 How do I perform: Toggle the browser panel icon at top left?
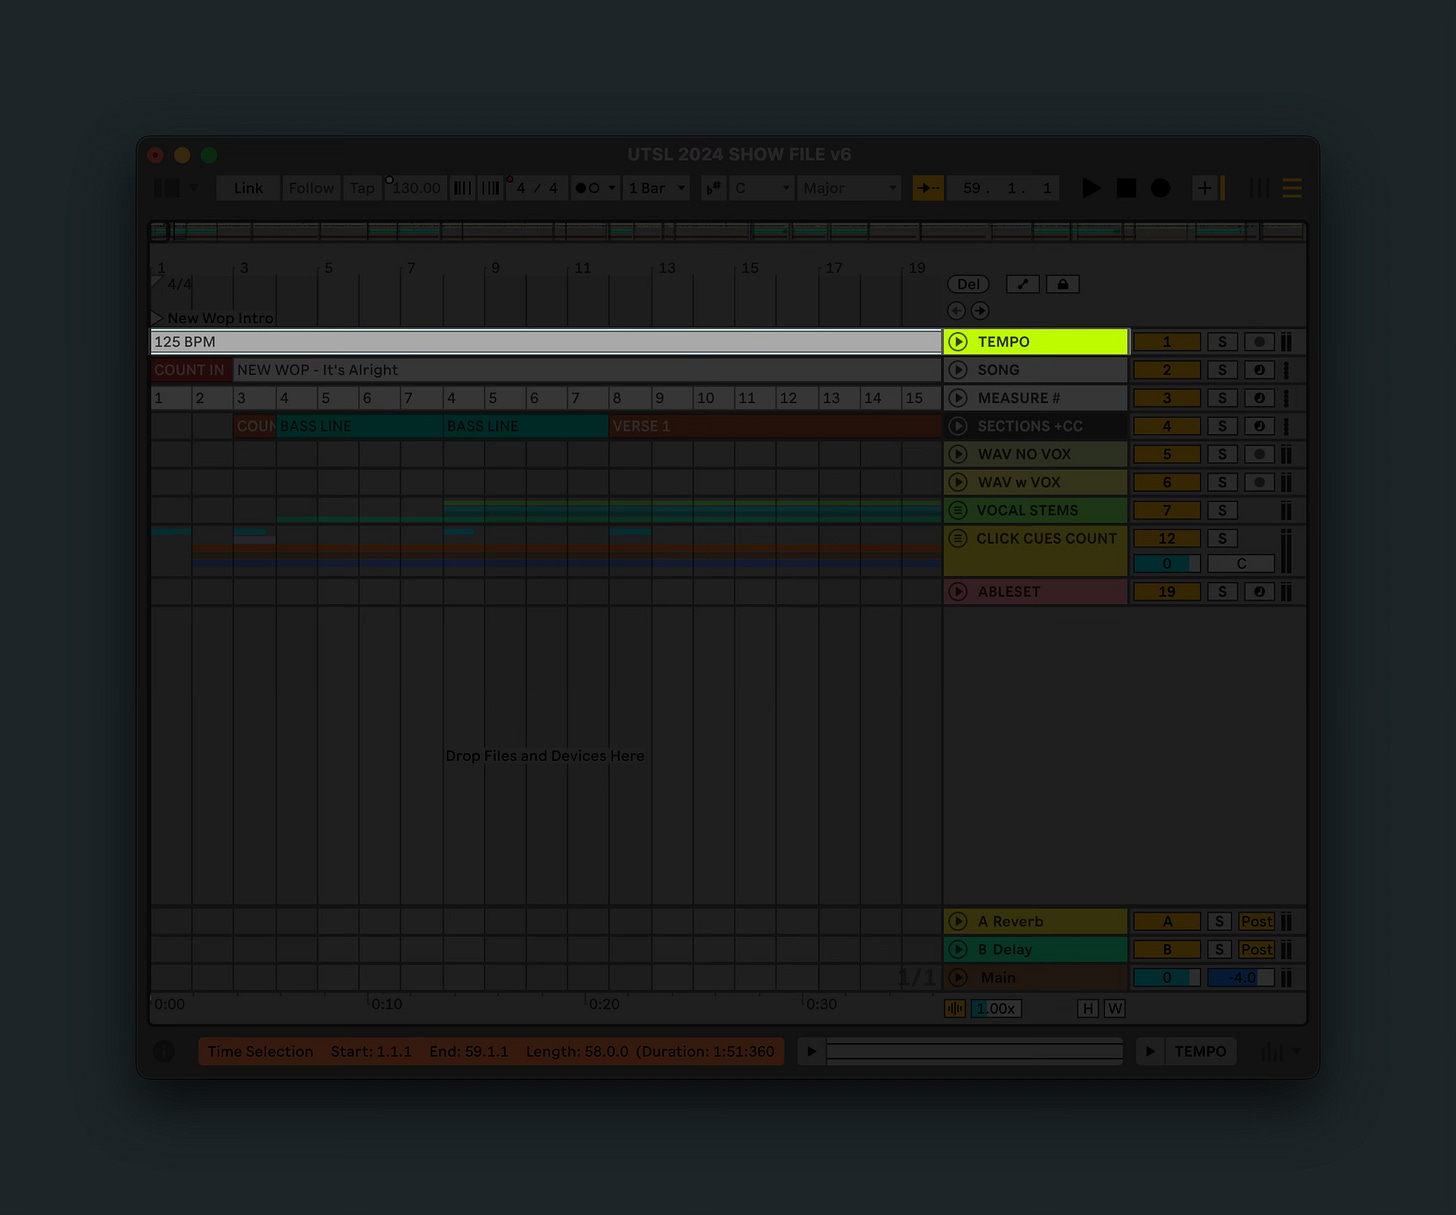coord(167,188)
